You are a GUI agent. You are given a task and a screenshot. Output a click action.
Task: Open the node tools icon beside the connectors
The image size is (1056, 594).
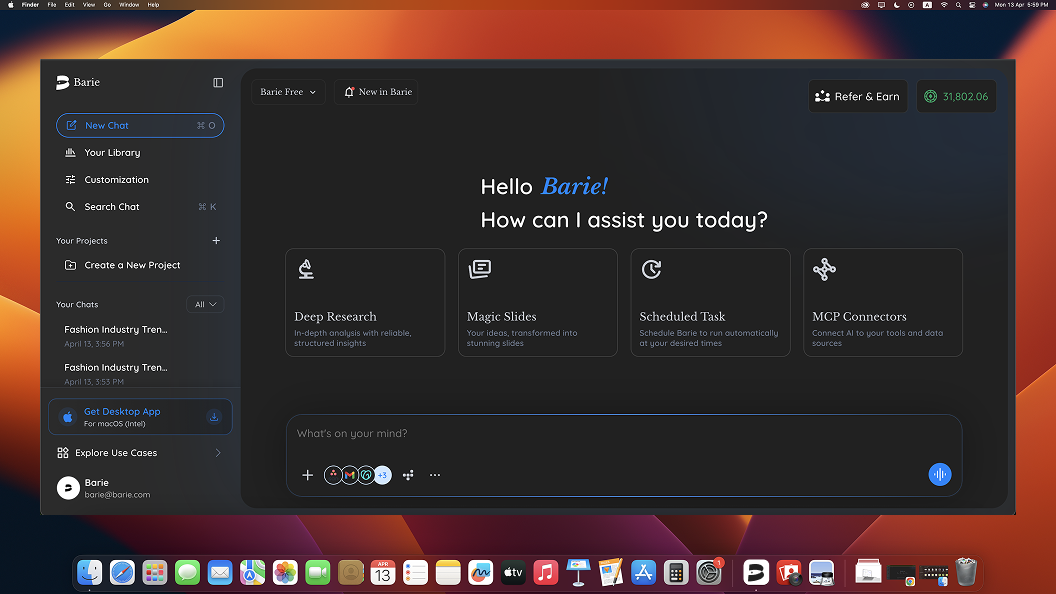[x=408, y=475]
